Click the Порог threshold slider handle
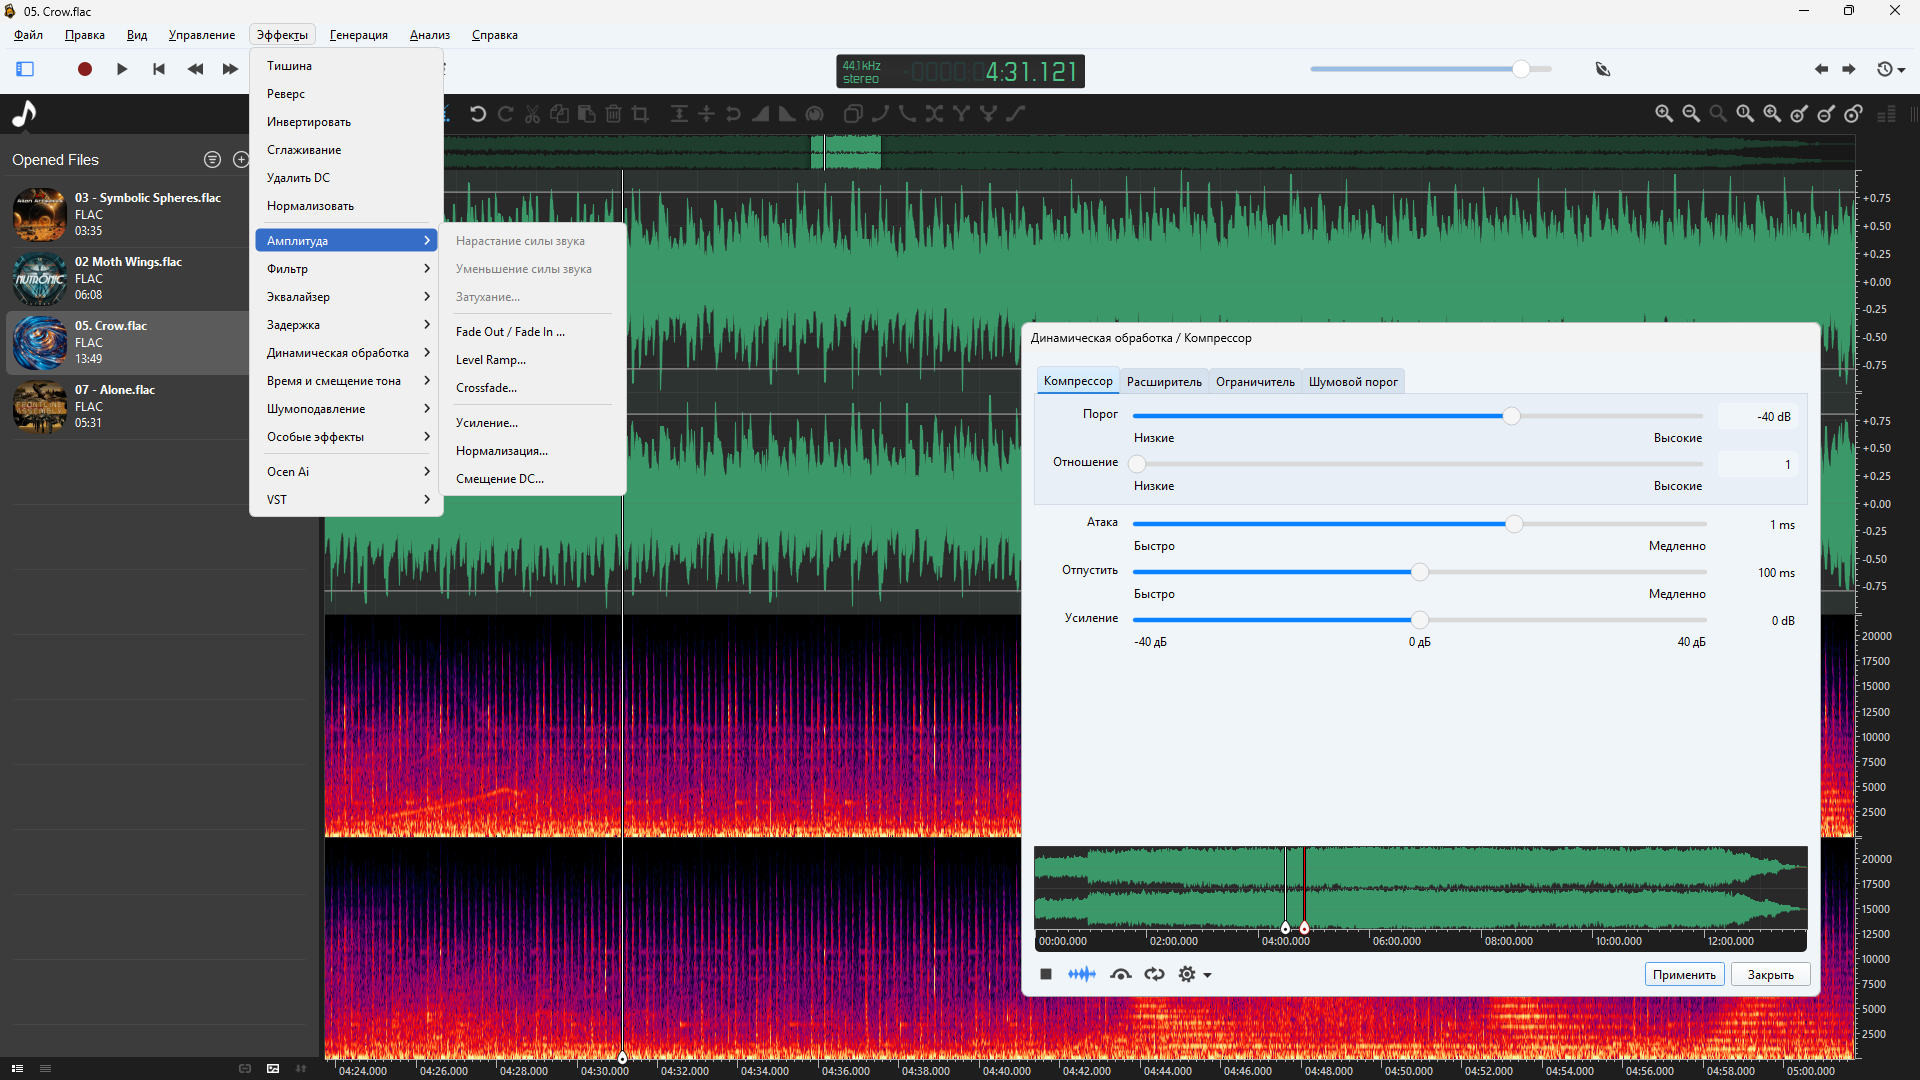 point(1511,416)
